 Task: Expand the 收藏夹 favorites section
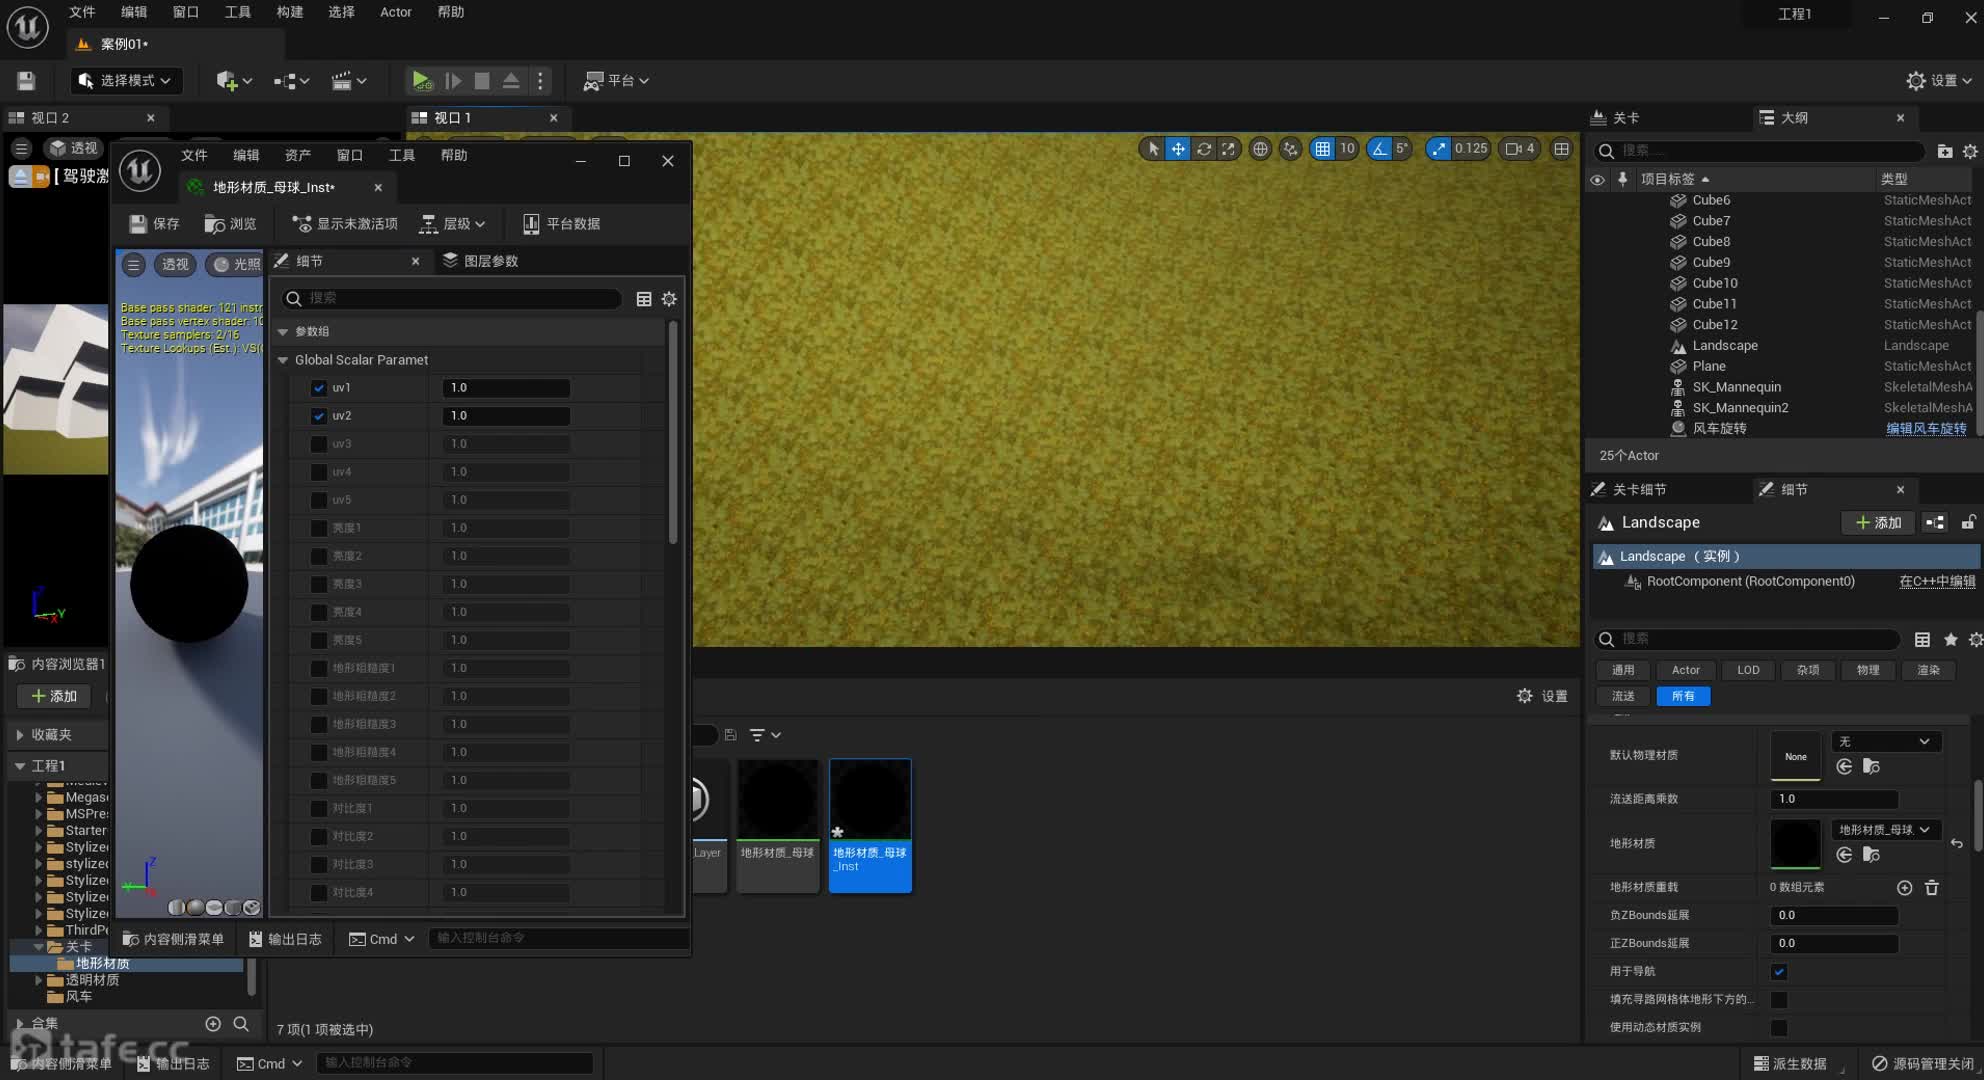(20, 735)
